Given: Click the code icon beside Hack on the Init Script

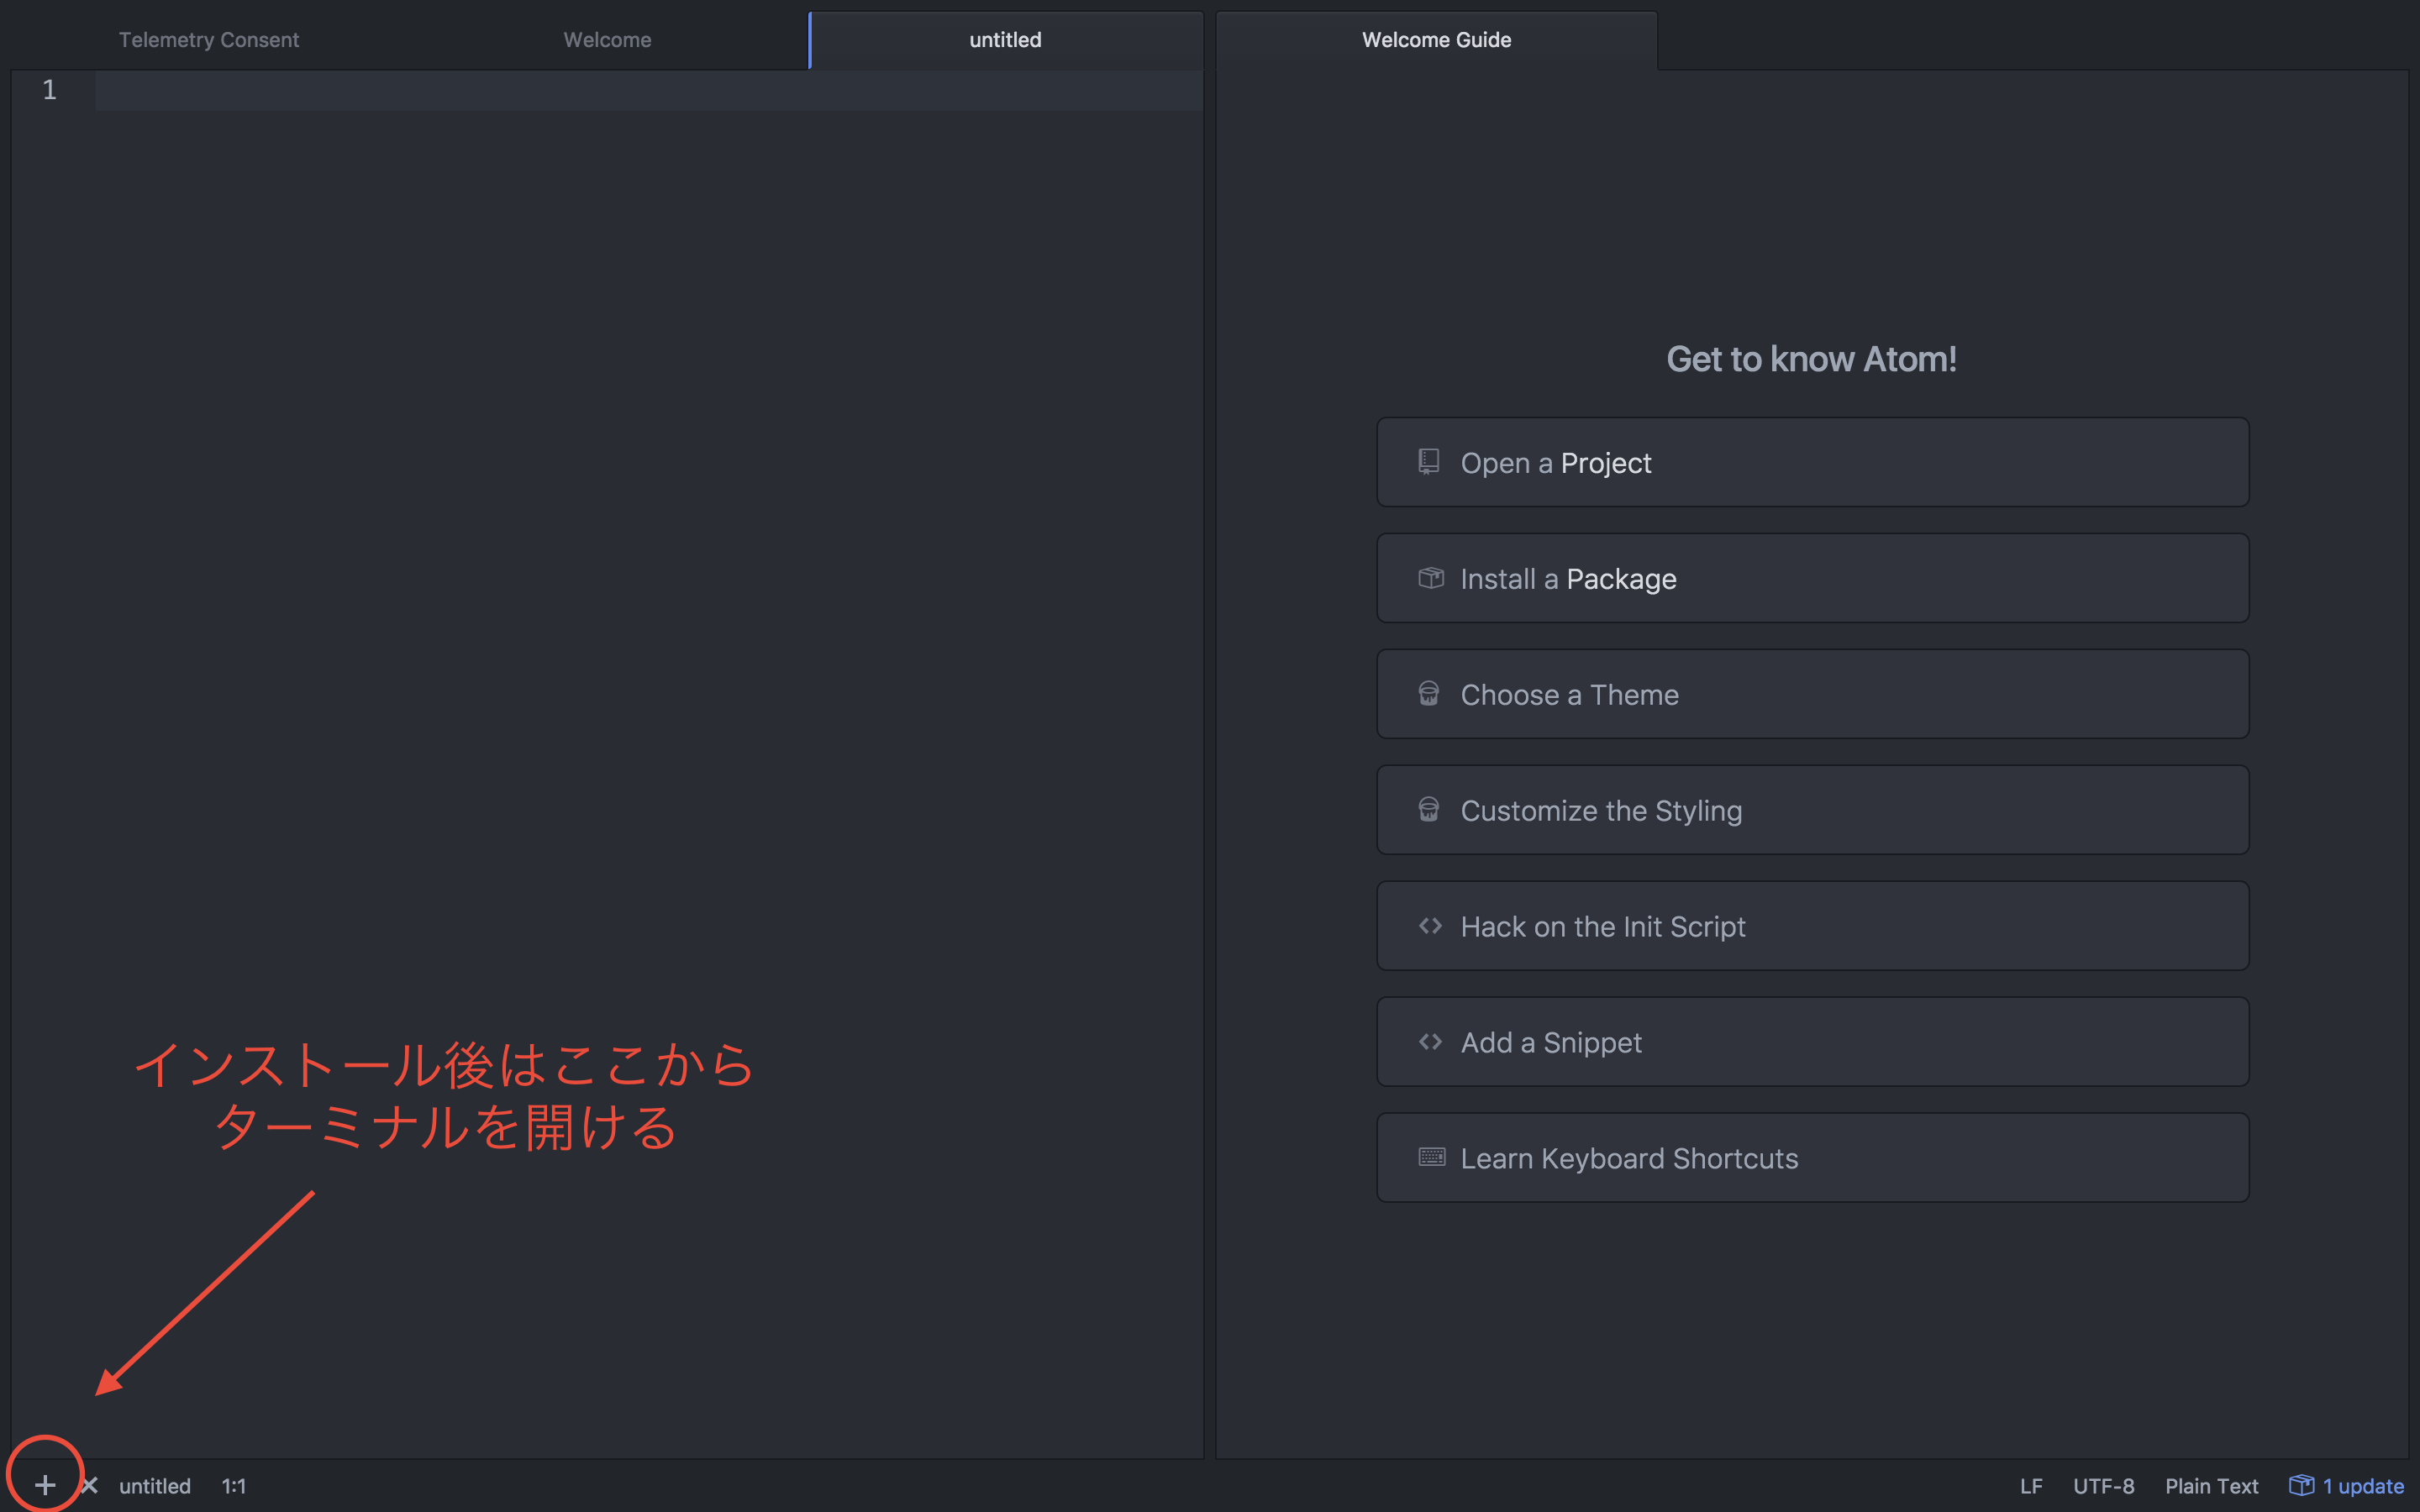Looking at the screenshot, I should 1431,926.
